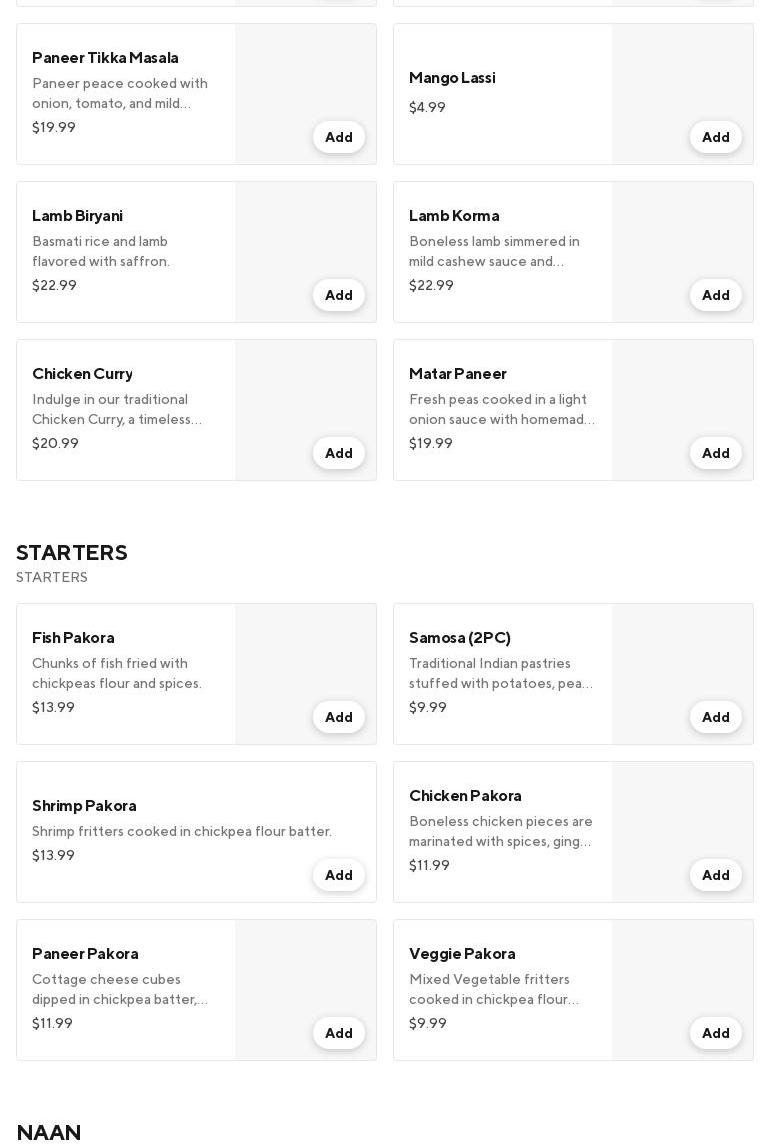
Task: Add Shrimp Pakora to the cart
Action: point(338,875)
